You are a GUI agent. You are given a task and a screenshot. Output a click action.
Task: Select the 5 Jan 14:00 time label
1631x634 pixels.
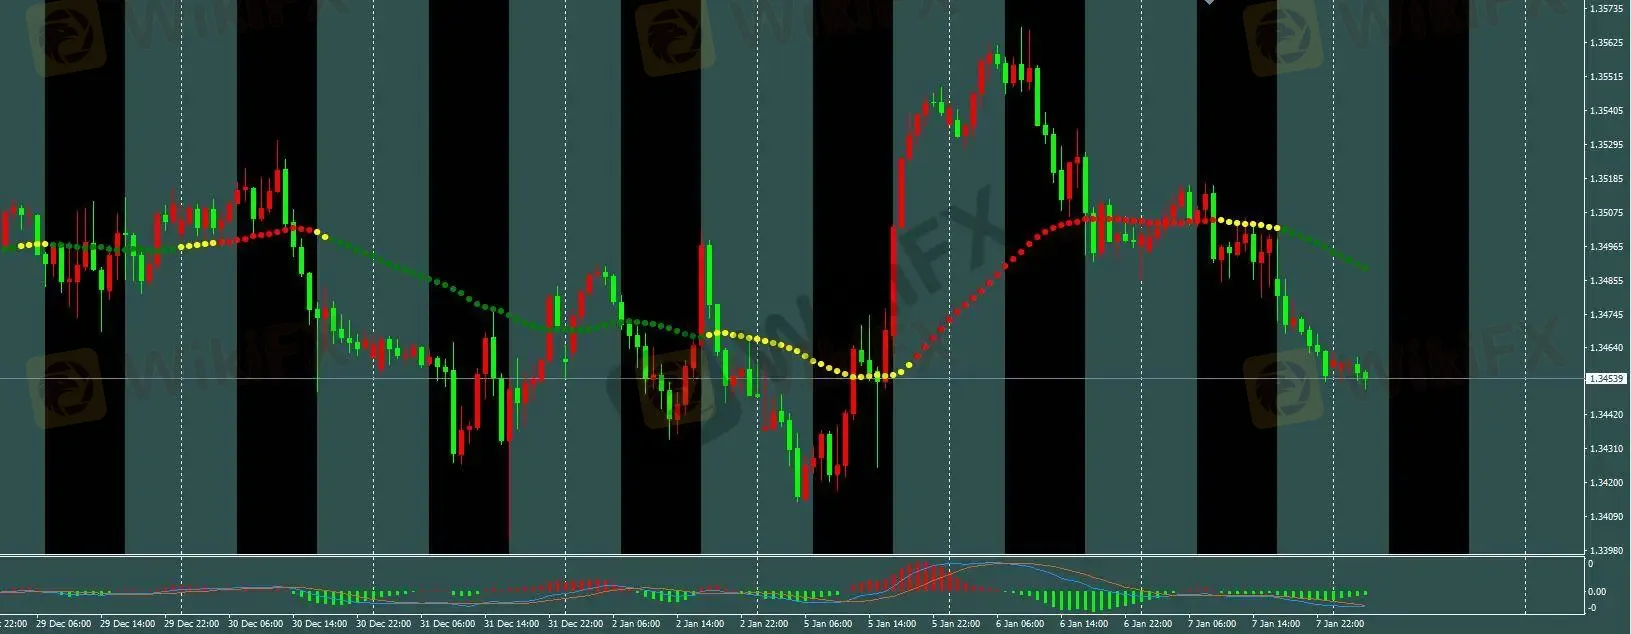click(892, 624)
